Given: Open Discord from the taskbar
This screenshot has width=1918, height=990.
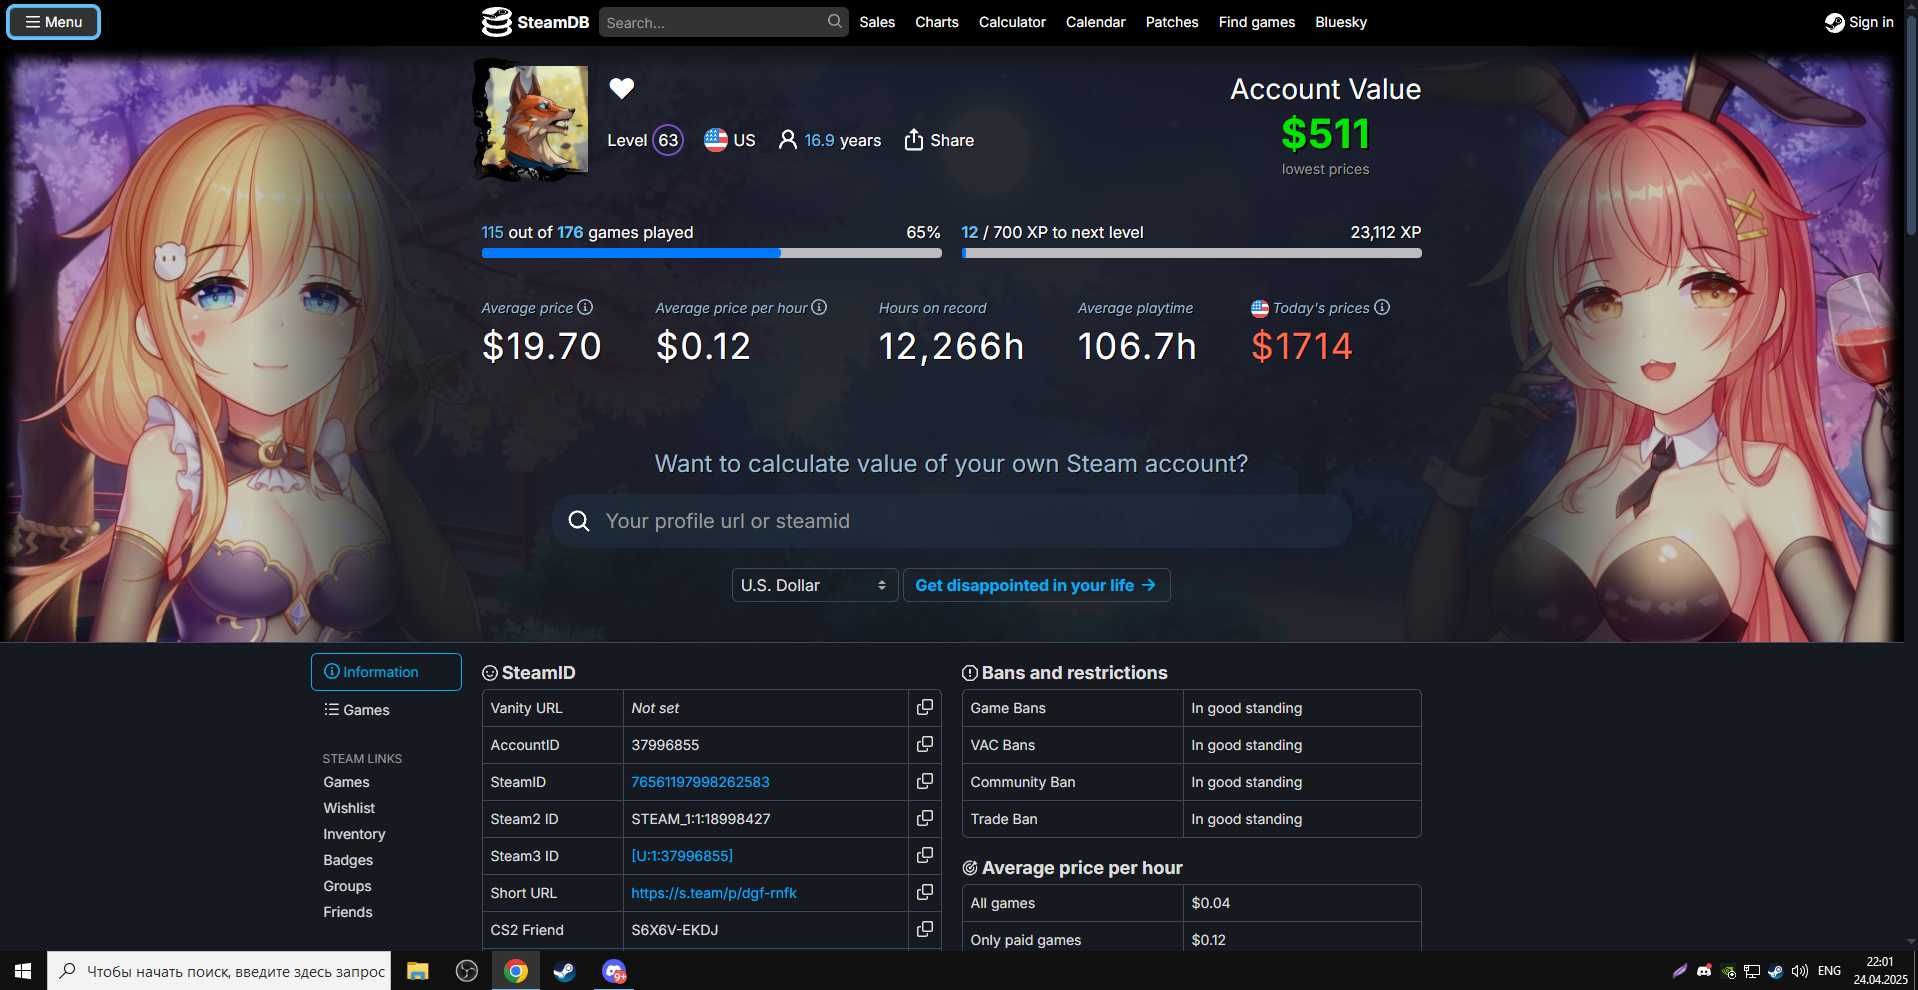Looking at the screenshot, I should (614, 971).
